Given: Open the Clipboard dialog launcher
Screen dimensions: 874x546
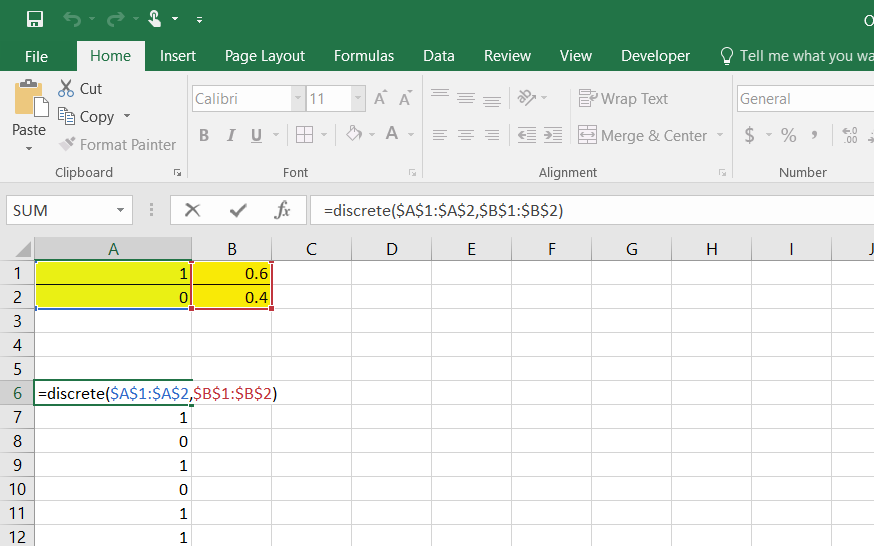Looking at the screenshot, I should (x=177, y=173).
